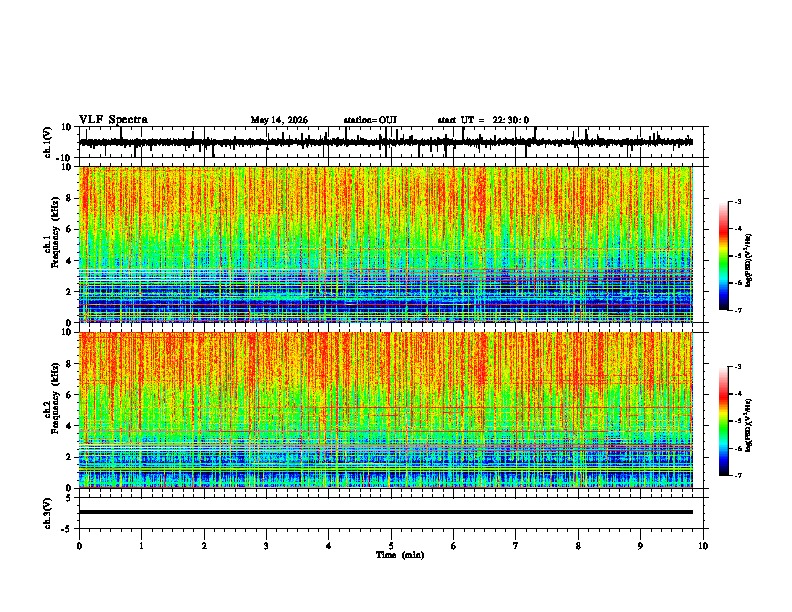Select the 5 minute tick on time axis
Screen dimensions: 792x612
coord(391,546)
